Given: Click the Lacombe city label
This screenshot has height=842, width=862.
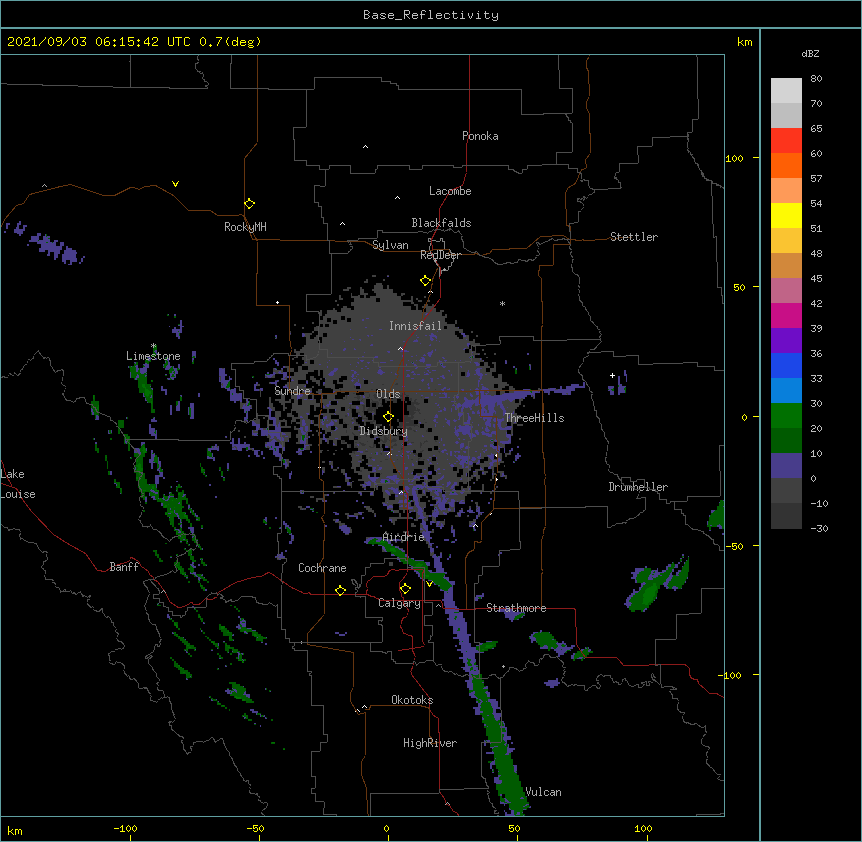Looking at the screenshot, I should [x=450, y=191].
